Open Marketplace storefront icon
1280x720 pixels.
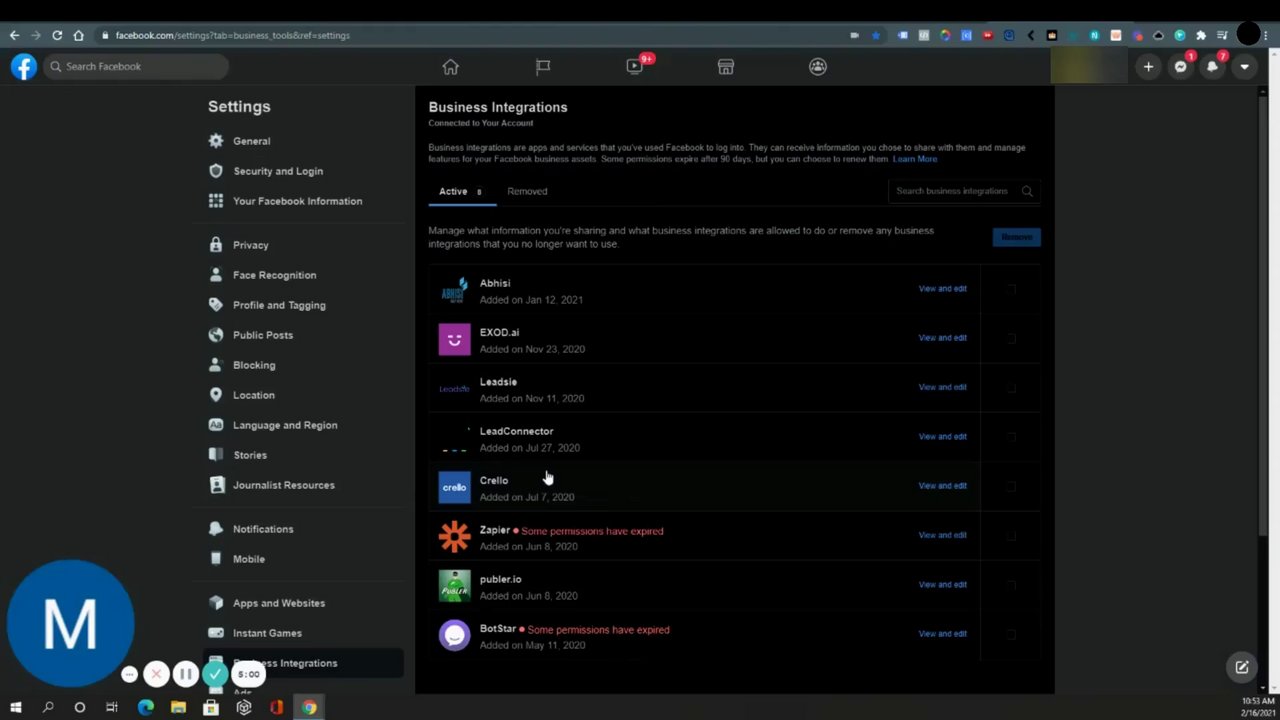click(726, 66)
